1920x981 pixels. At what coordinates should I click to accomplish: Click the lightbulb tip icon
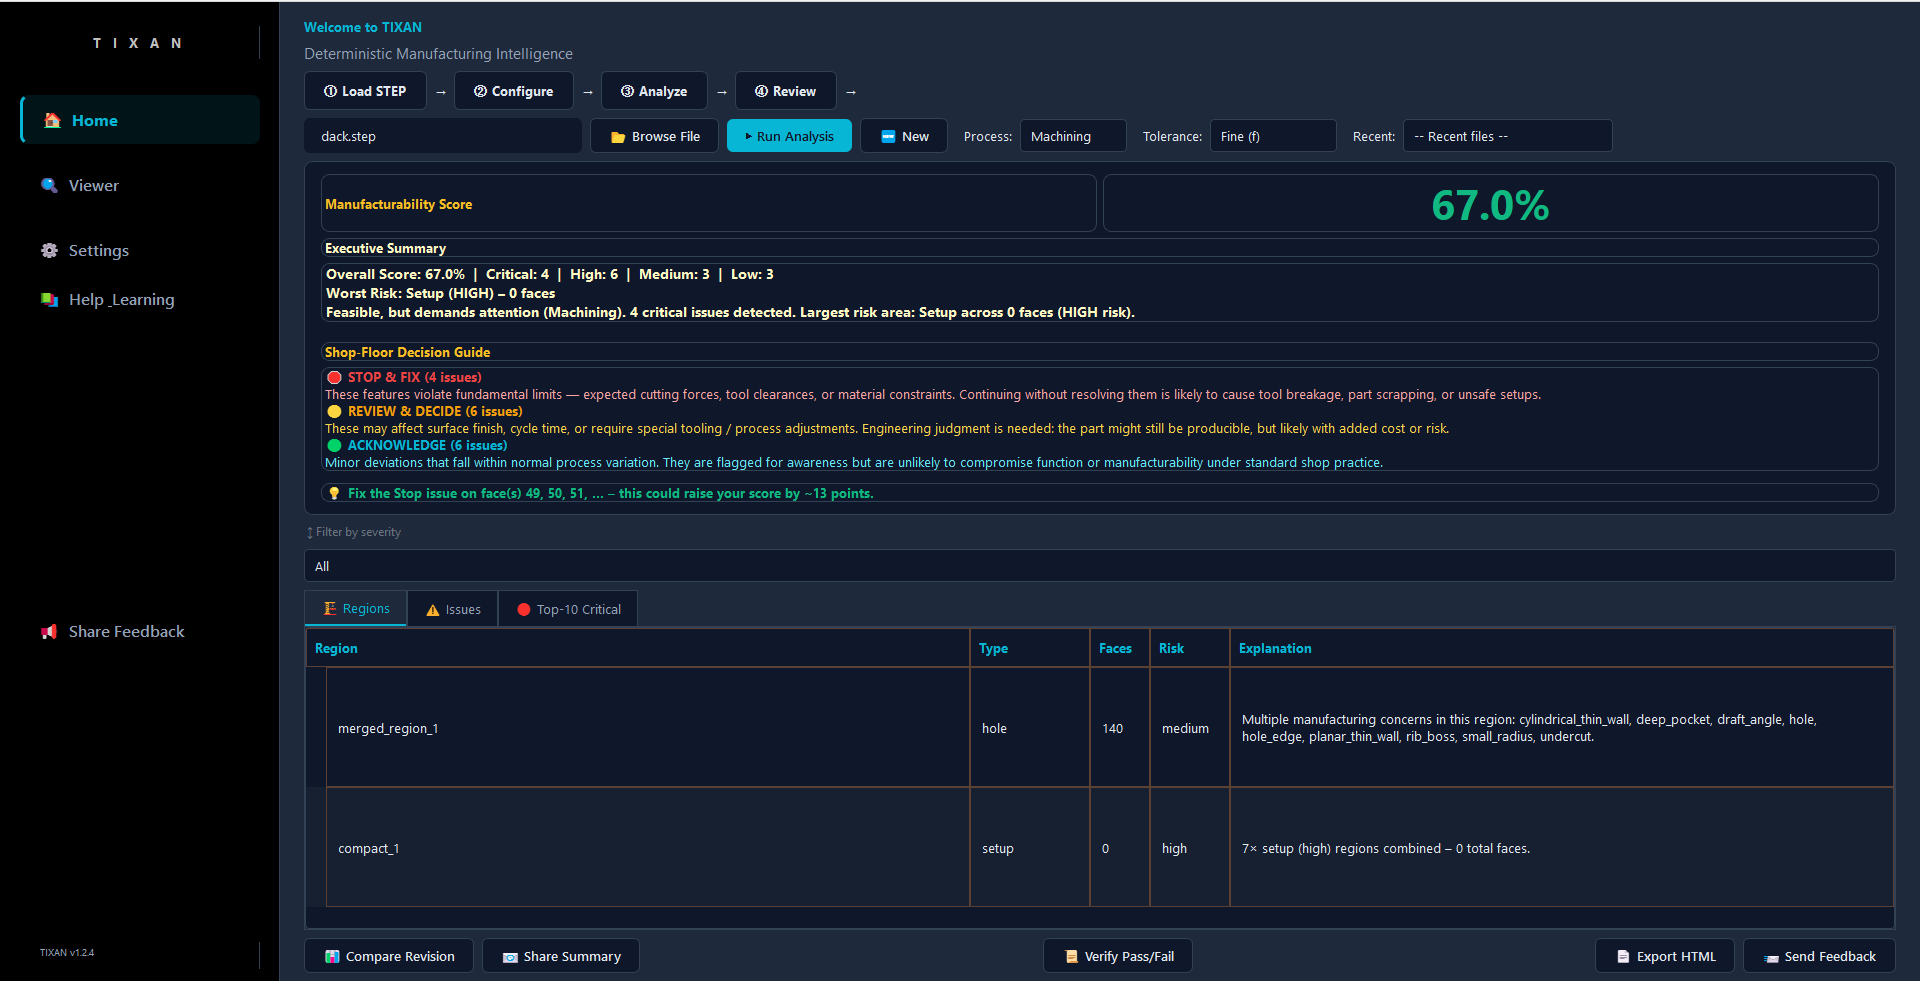pos(335,493)
